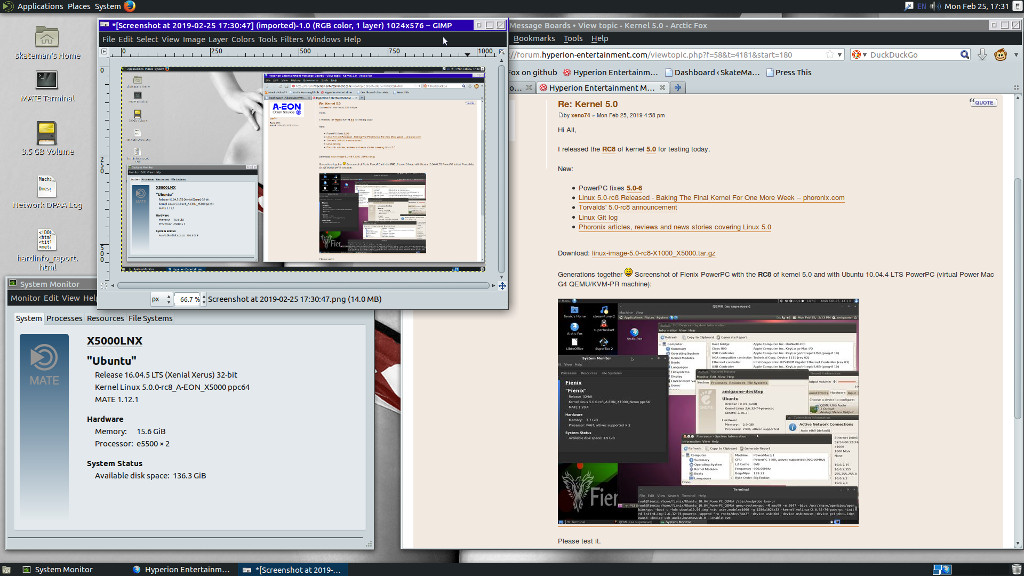
Task: Switch to Processes tab in System Monitor
Action: [x=64, y=318]
